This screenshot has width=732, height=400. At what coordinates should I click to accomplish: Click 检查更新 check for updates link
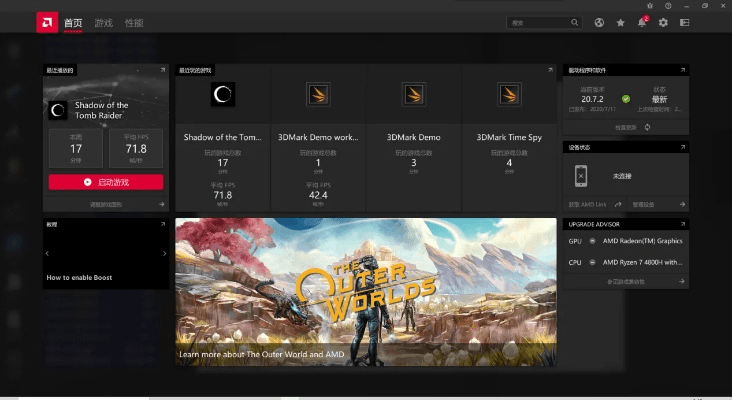pos(626,127)
